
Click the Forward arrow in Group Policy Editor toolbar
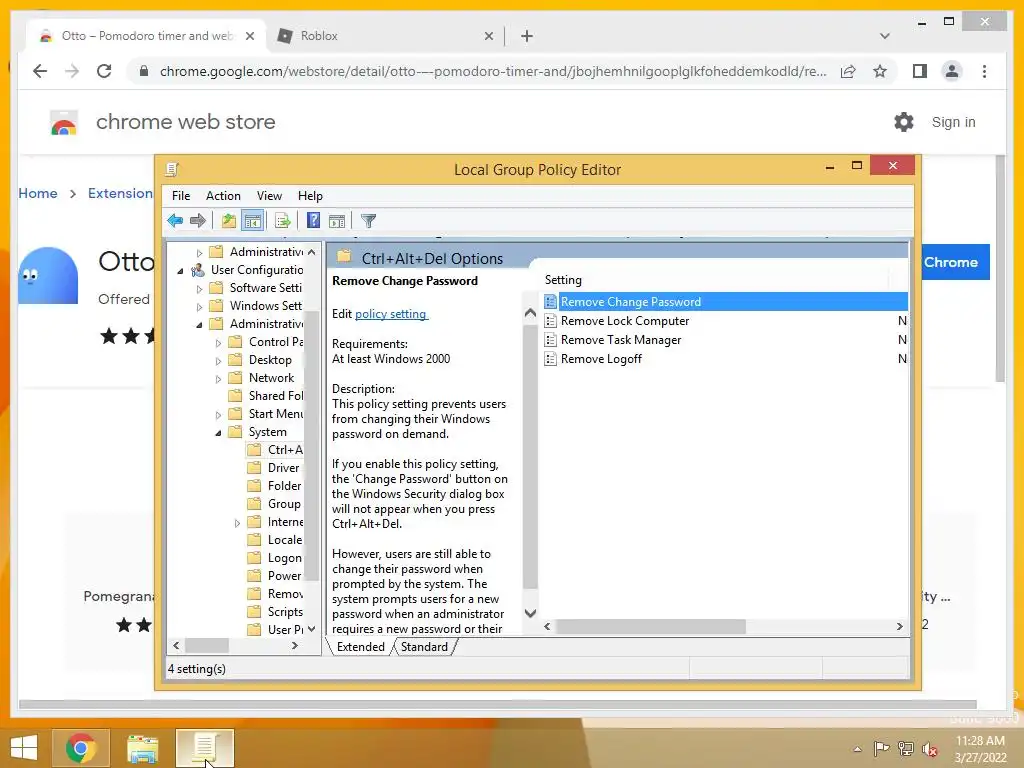pos(198,221)
